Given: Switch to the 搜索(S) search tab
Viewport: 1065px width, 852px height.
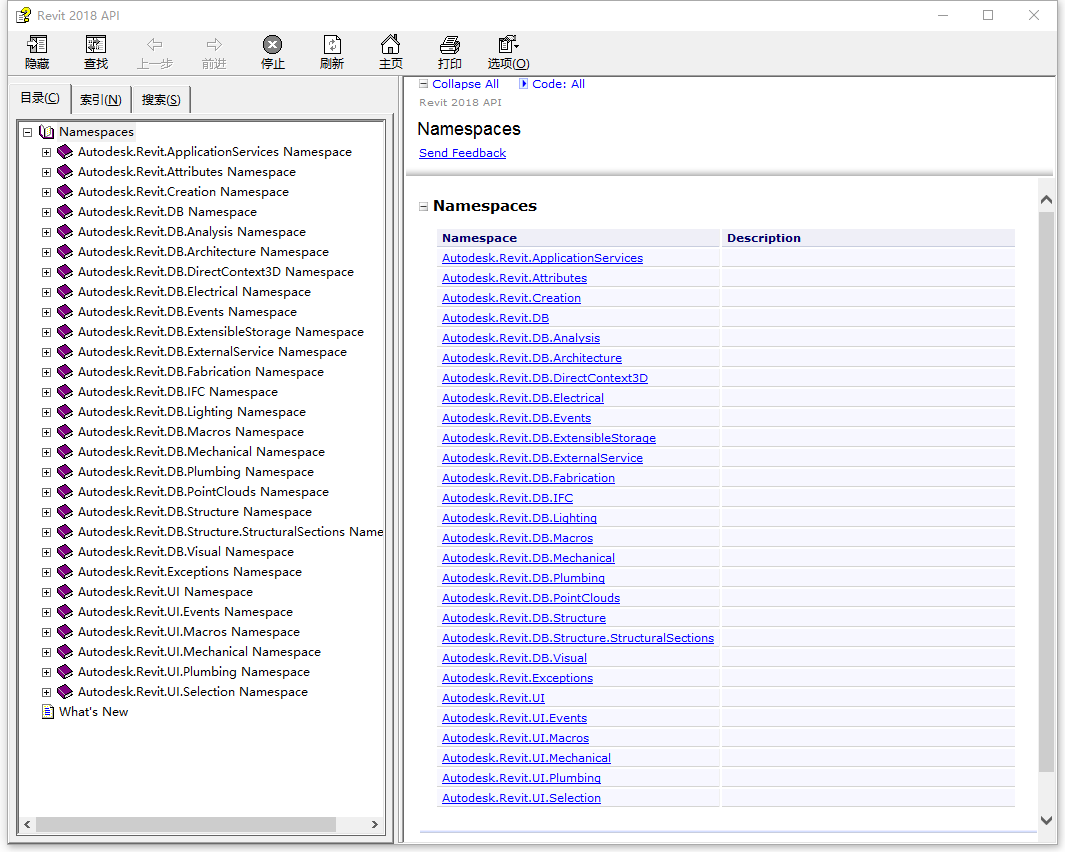Looking at the screenshot, I should [161, 100].
